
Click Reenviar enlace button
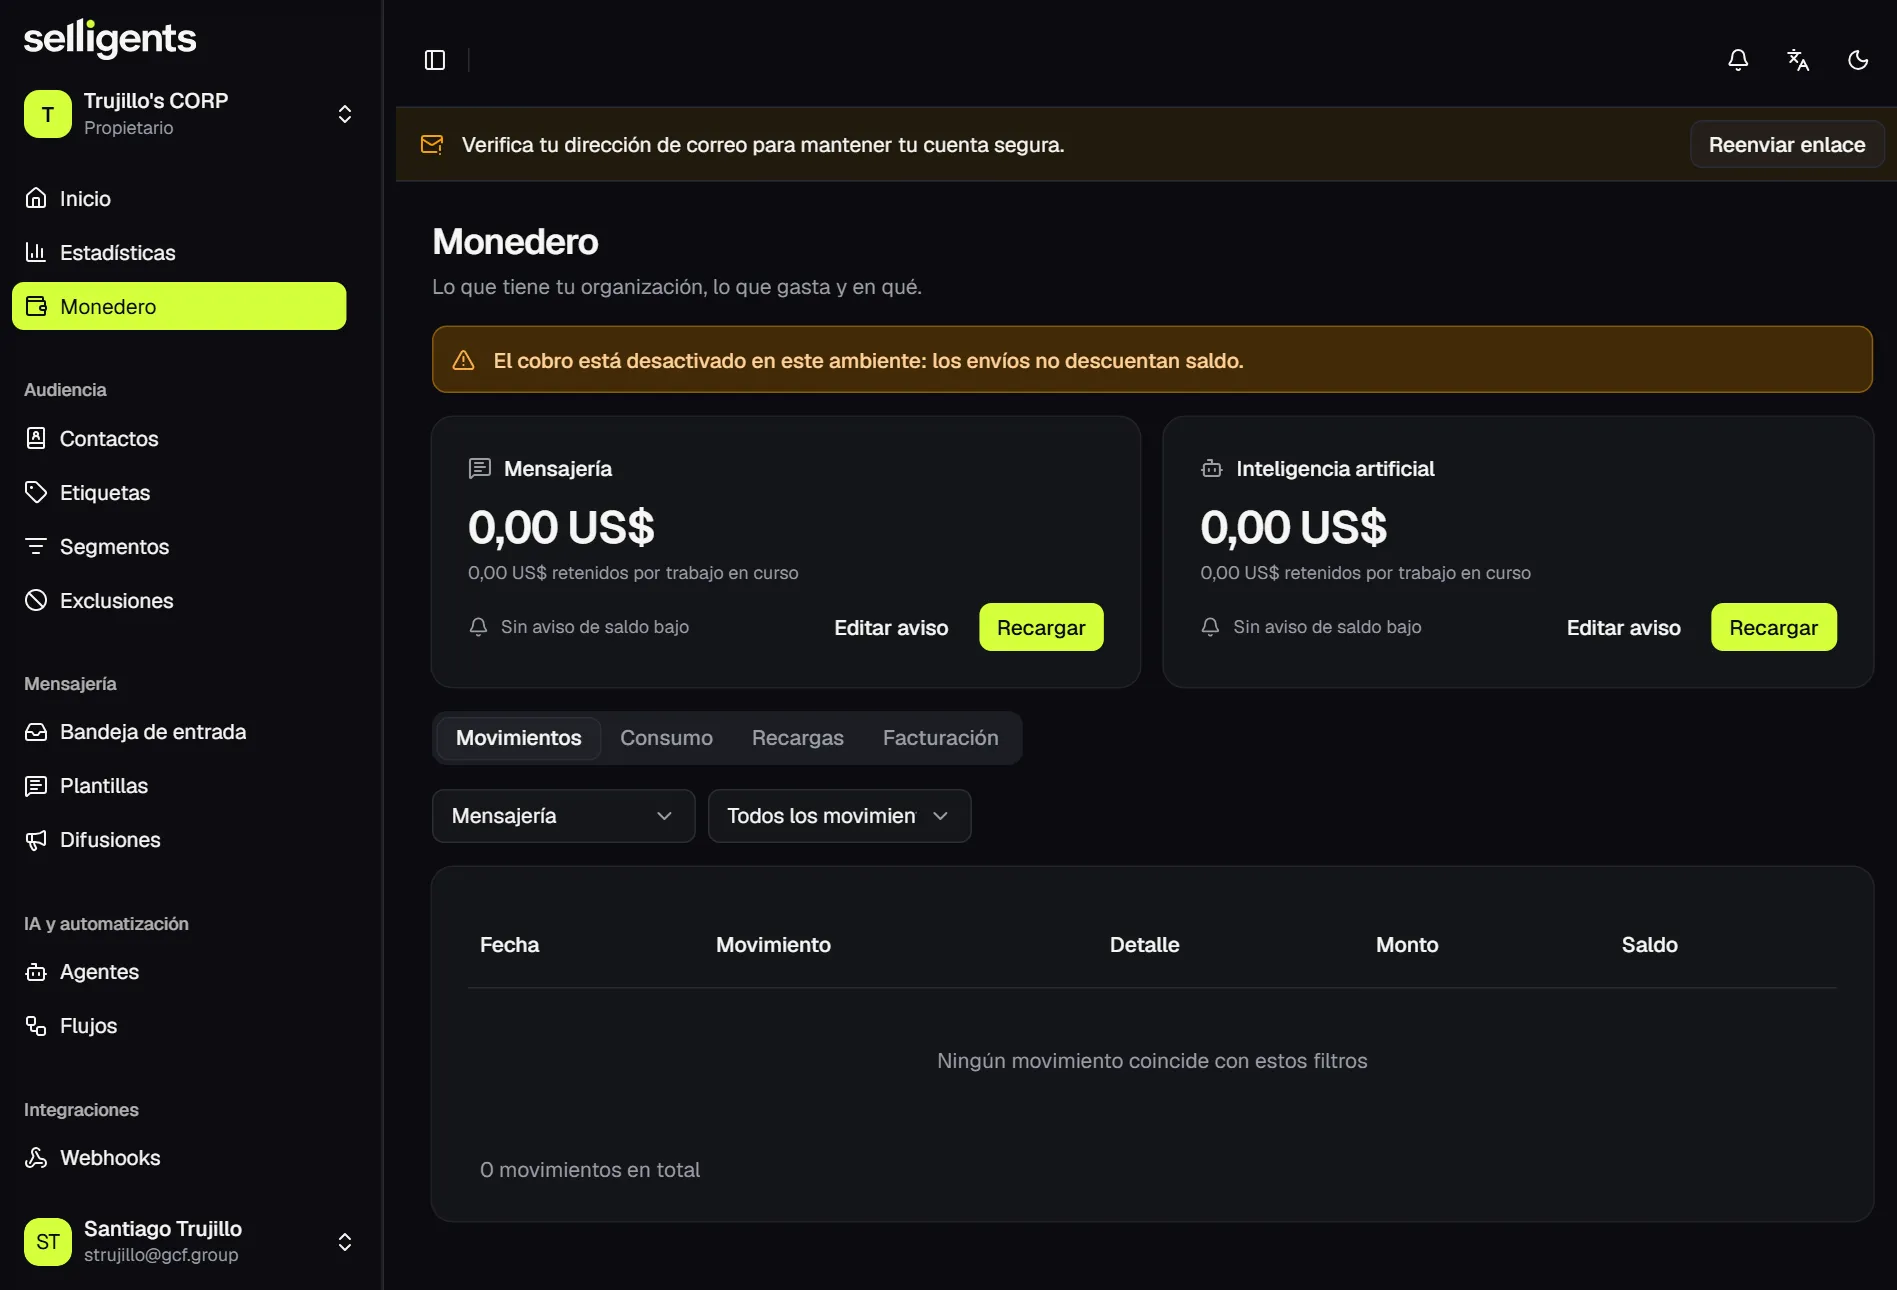click(1787, 145)
